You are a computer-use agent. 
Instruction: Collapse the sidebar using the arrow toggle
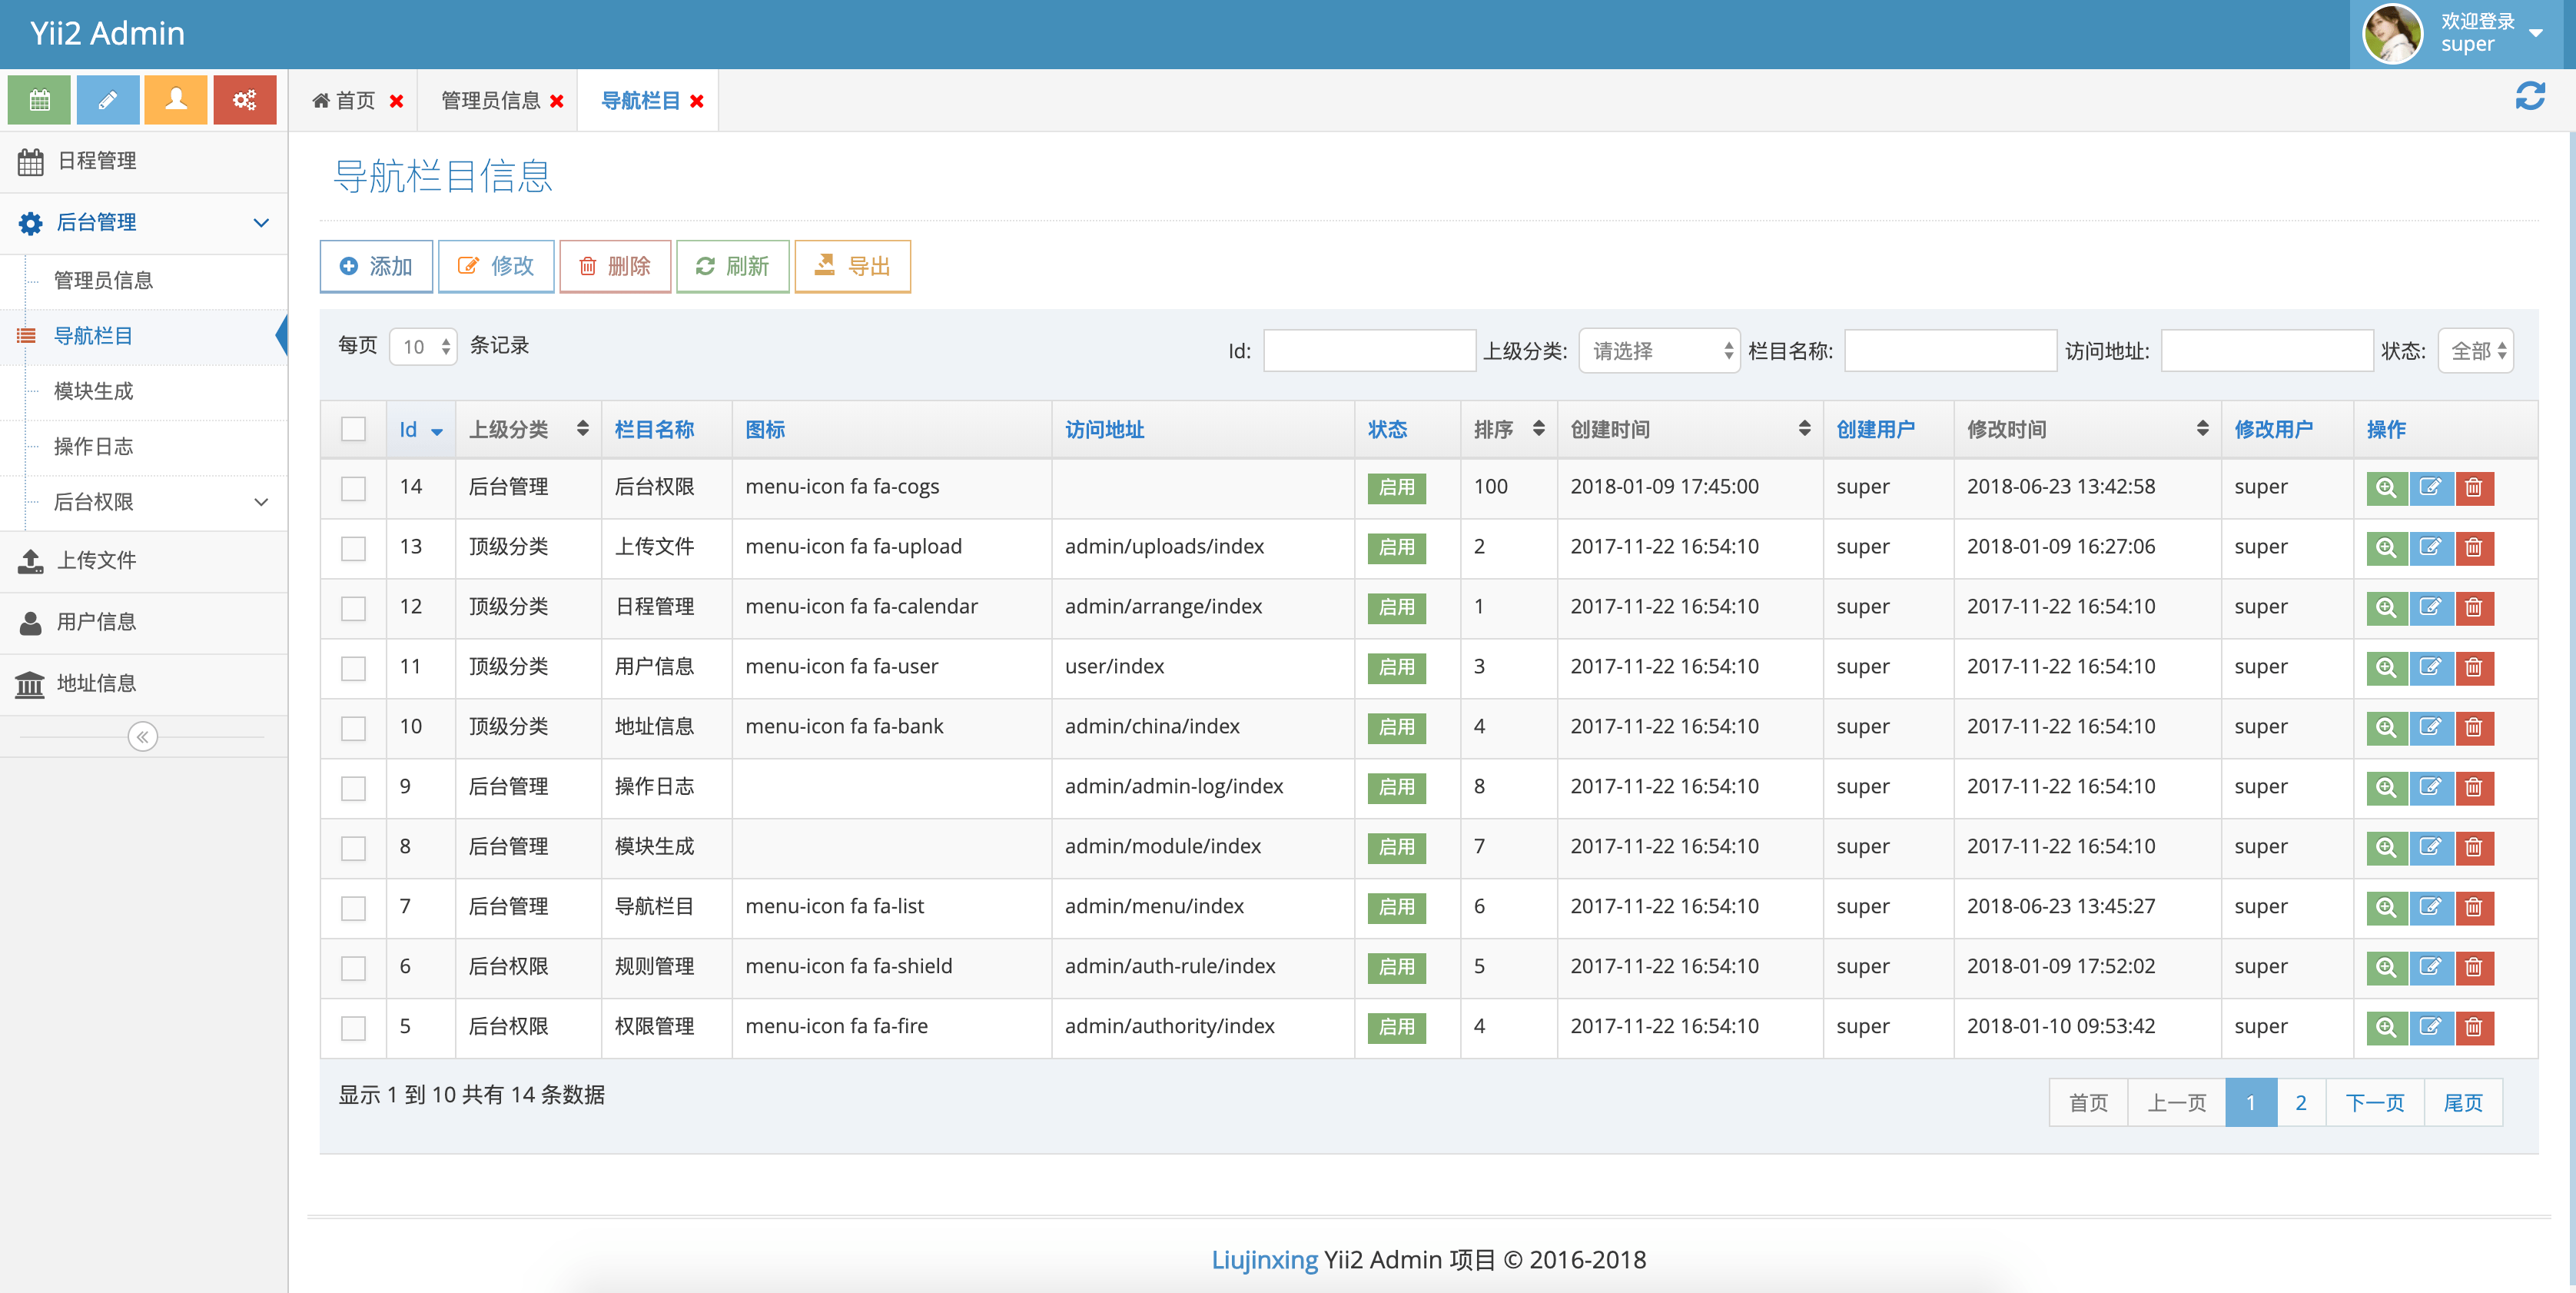tap(143, 737)
